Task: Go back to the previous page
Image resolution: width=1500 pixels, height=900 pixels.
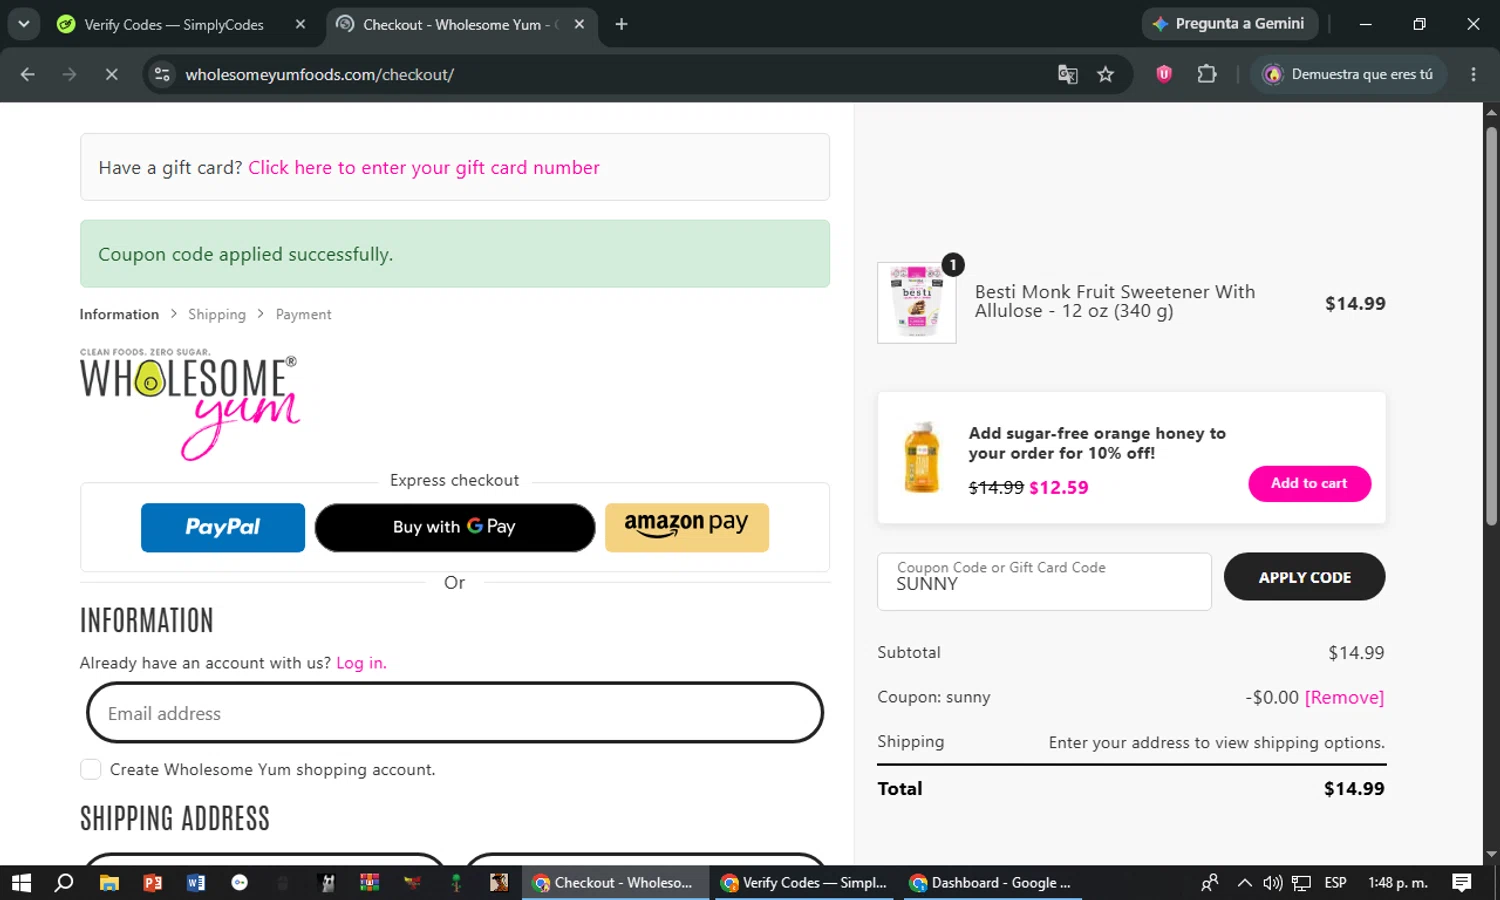Action: [28, 74]
